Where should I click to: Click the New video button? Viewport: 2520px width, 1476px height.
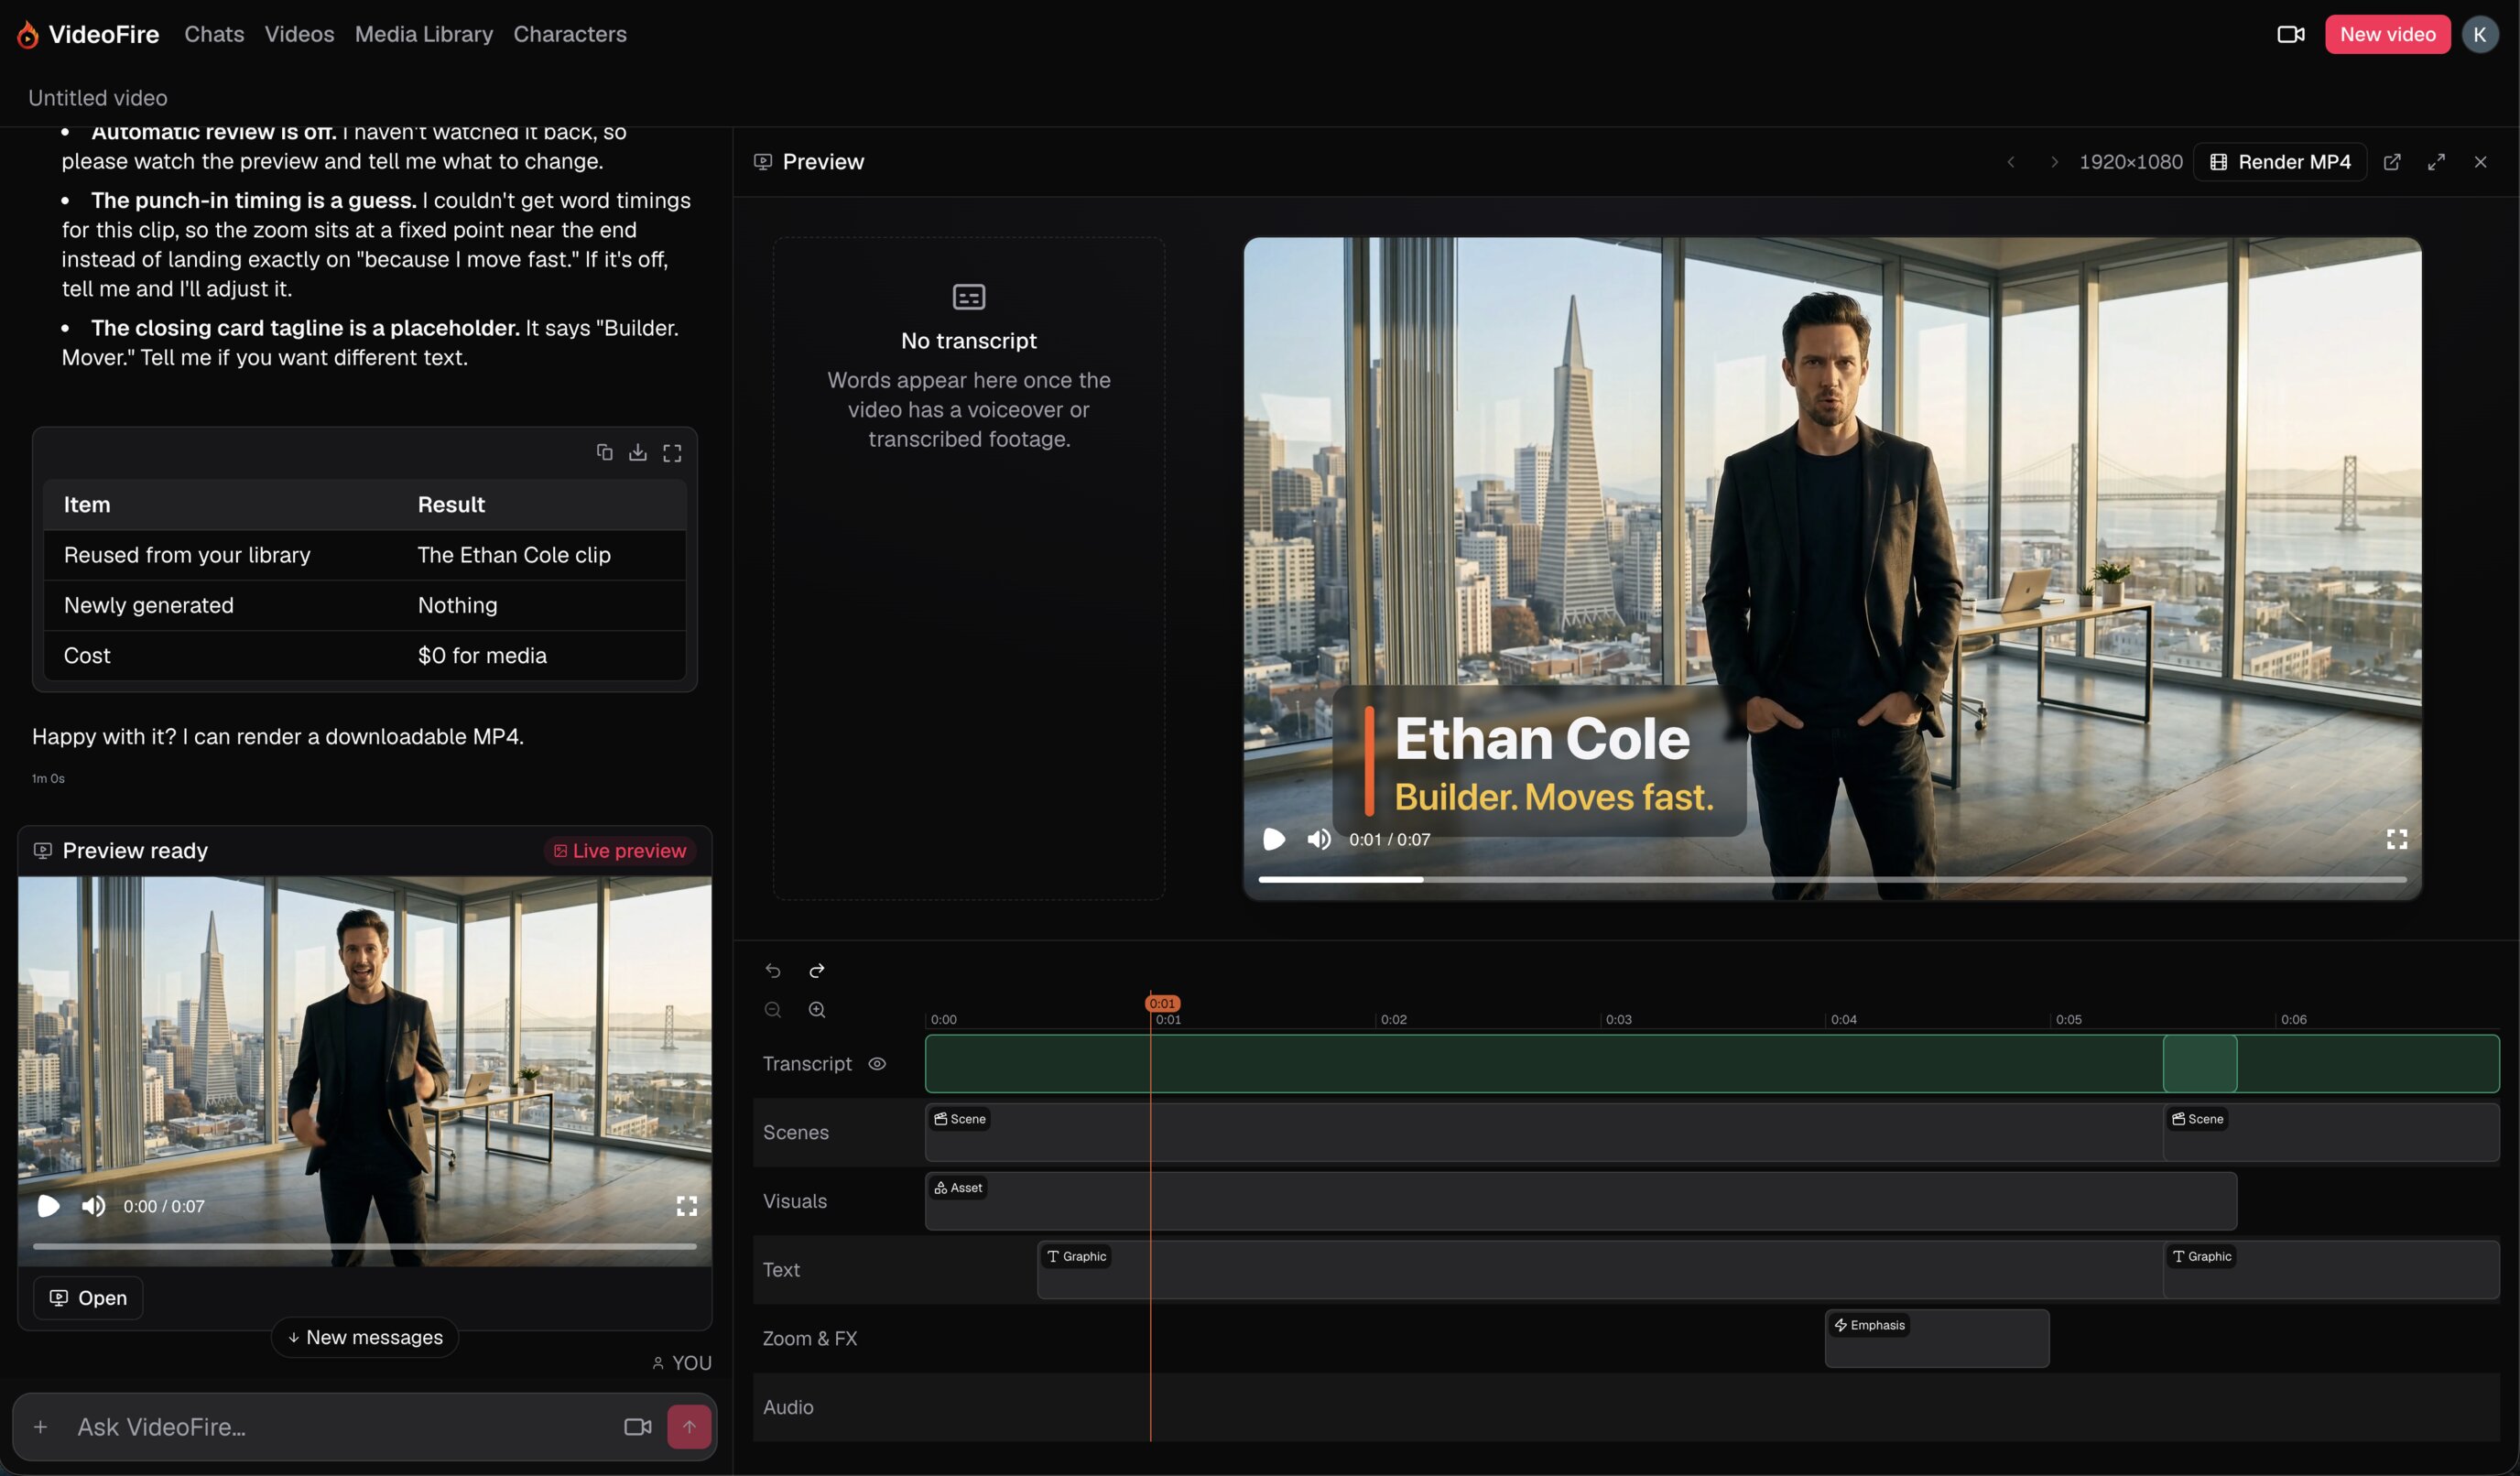(x=2387, y=34)
